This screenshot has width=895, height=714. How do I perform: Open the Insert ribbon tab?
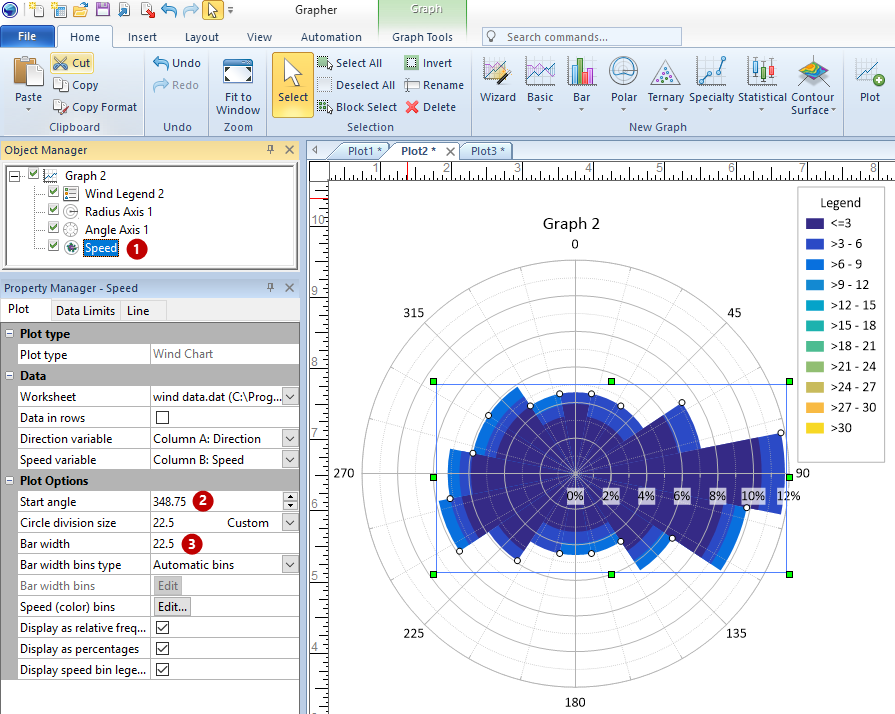click(142, 37)
